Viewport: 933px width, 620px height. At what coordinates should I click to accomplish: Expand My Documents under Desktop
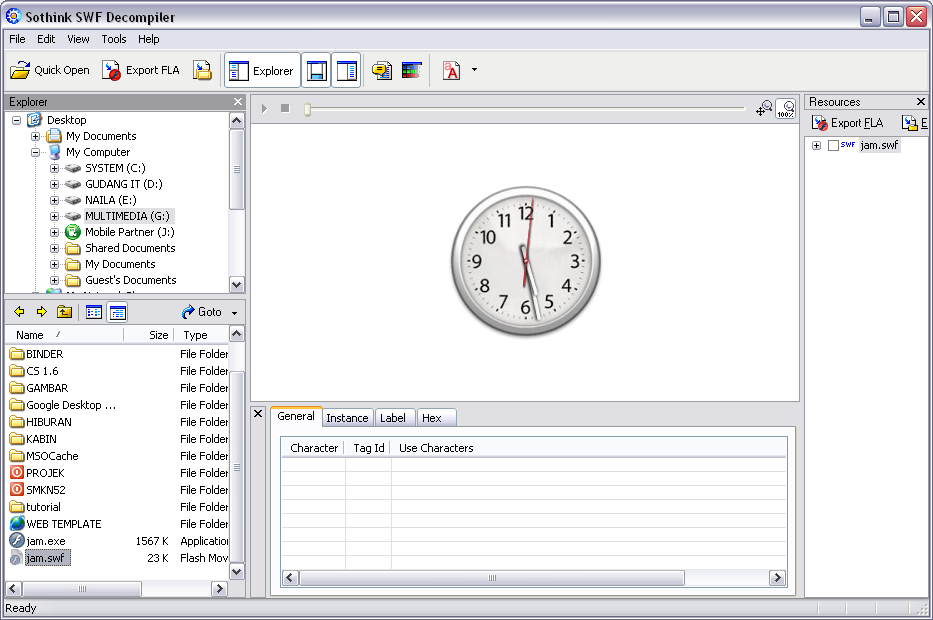click(x=36, y=136)
